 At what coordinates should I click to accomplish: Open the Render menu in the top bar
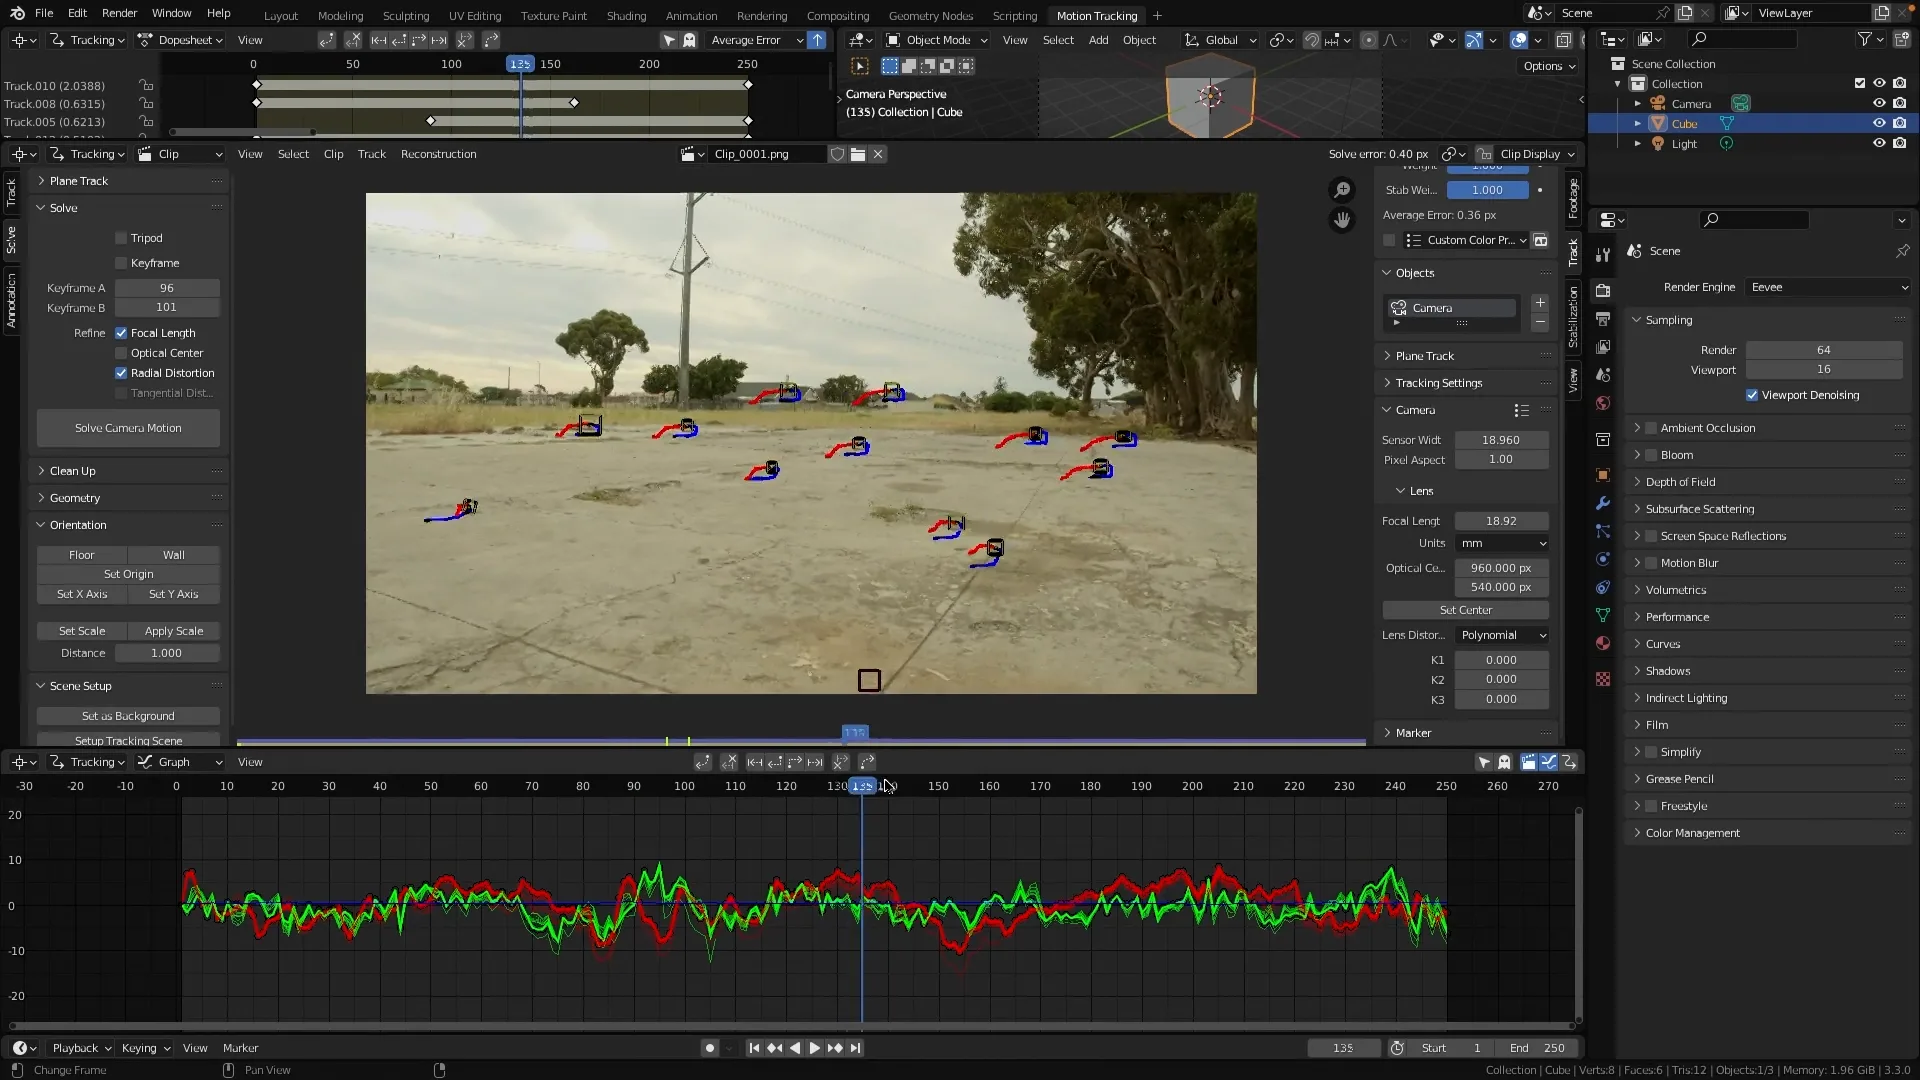(119, 13)
